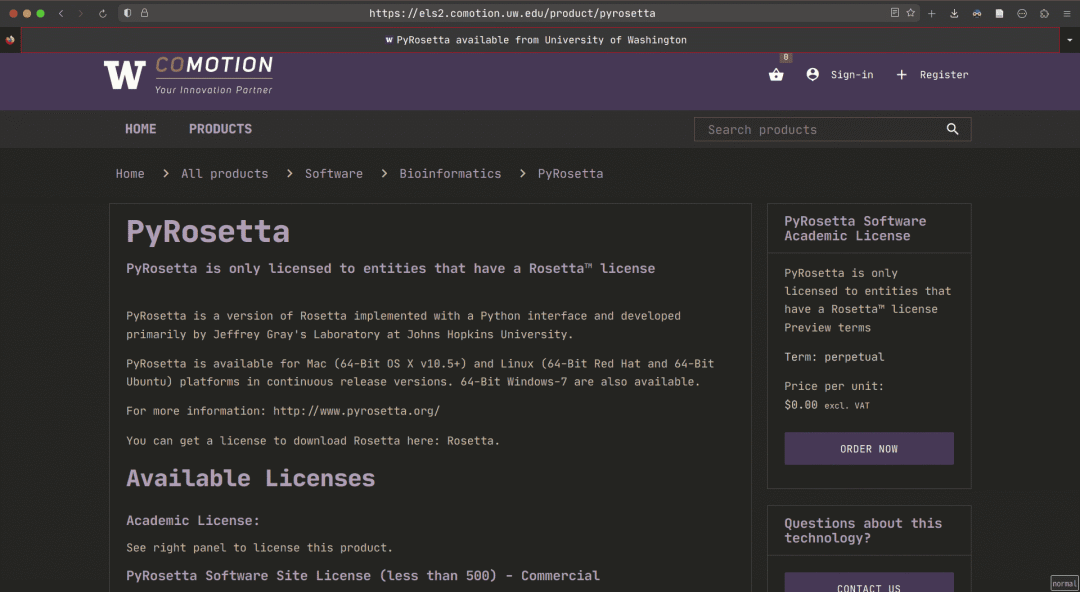The image size is (1080, 592).
Task: Click the padlock site security icon
Action: (x=144, y=13)
